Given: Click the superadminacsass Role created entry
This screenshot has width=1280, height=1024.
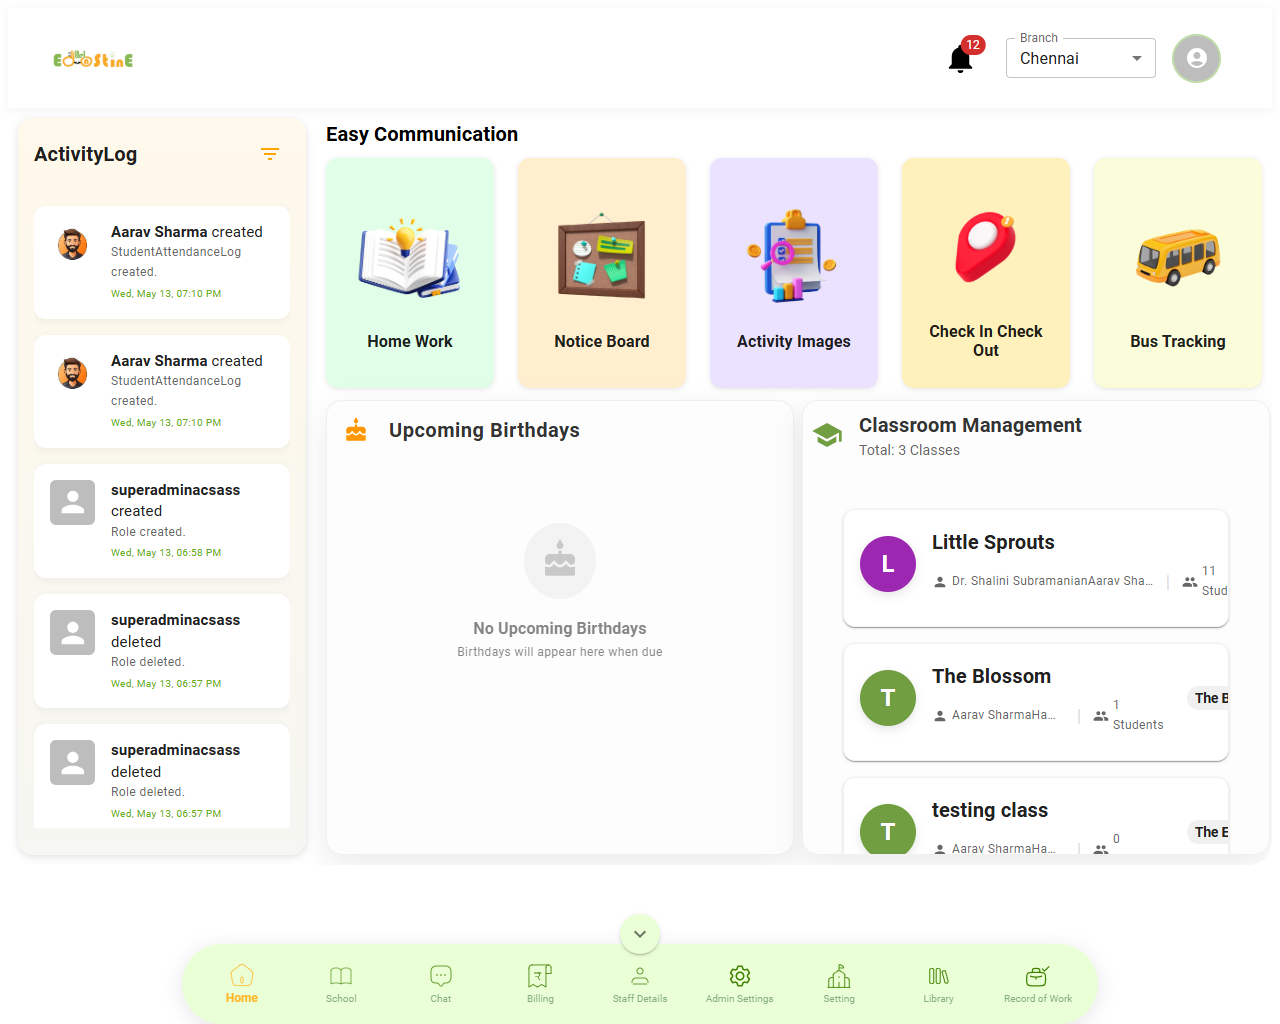Looking at the screenshot, I should pyautogui.click(x=162, y=521).
